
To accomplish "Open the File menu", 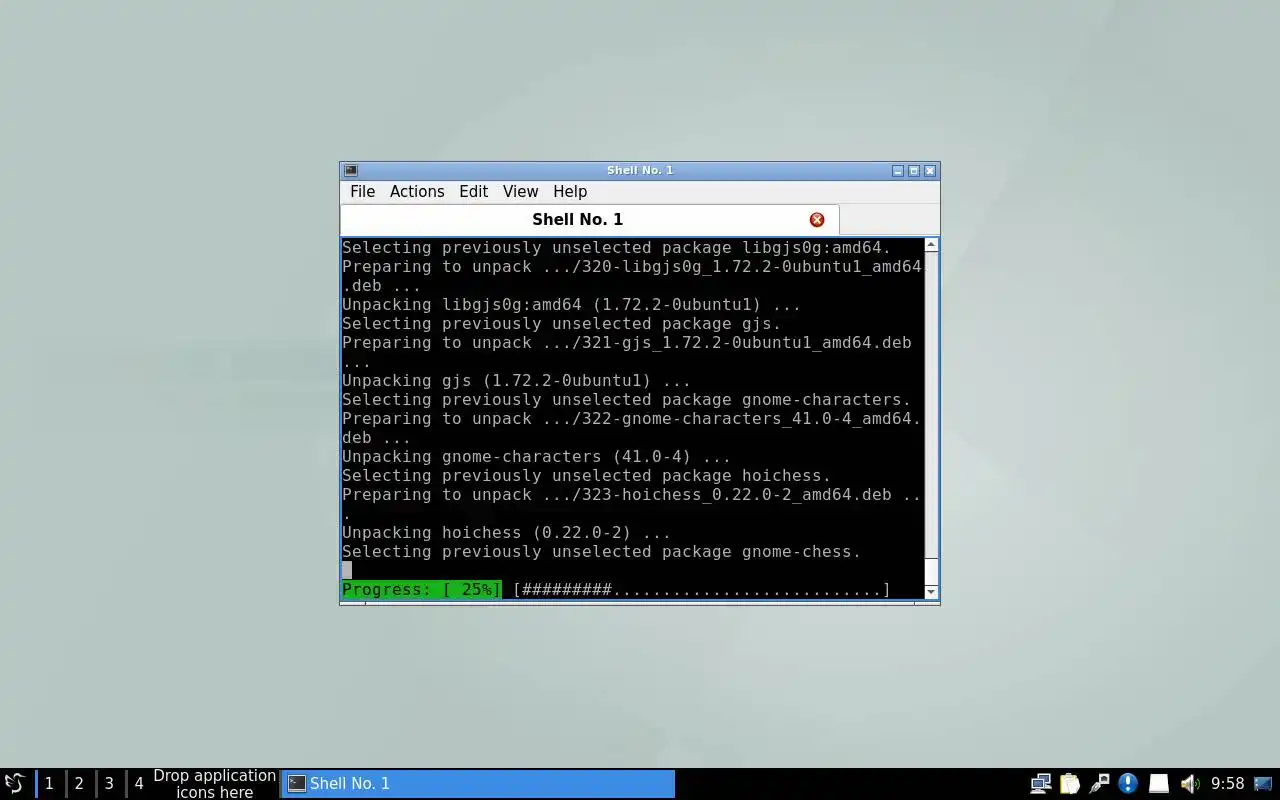I will 362,191.
